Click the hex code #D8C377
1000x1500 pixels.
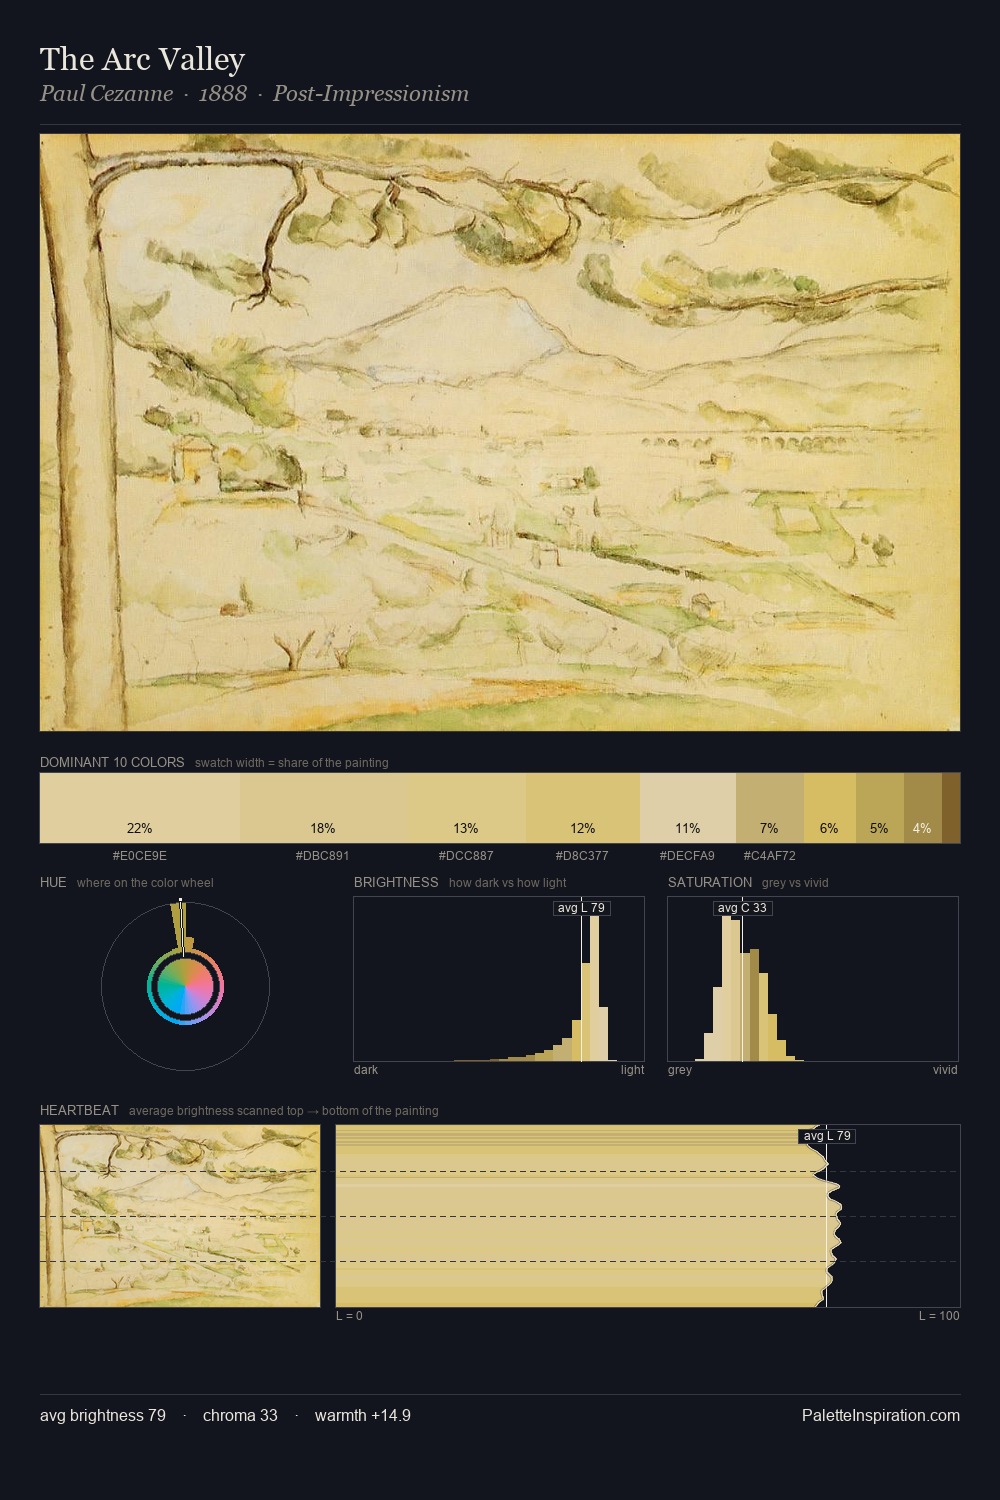(582, 856)
